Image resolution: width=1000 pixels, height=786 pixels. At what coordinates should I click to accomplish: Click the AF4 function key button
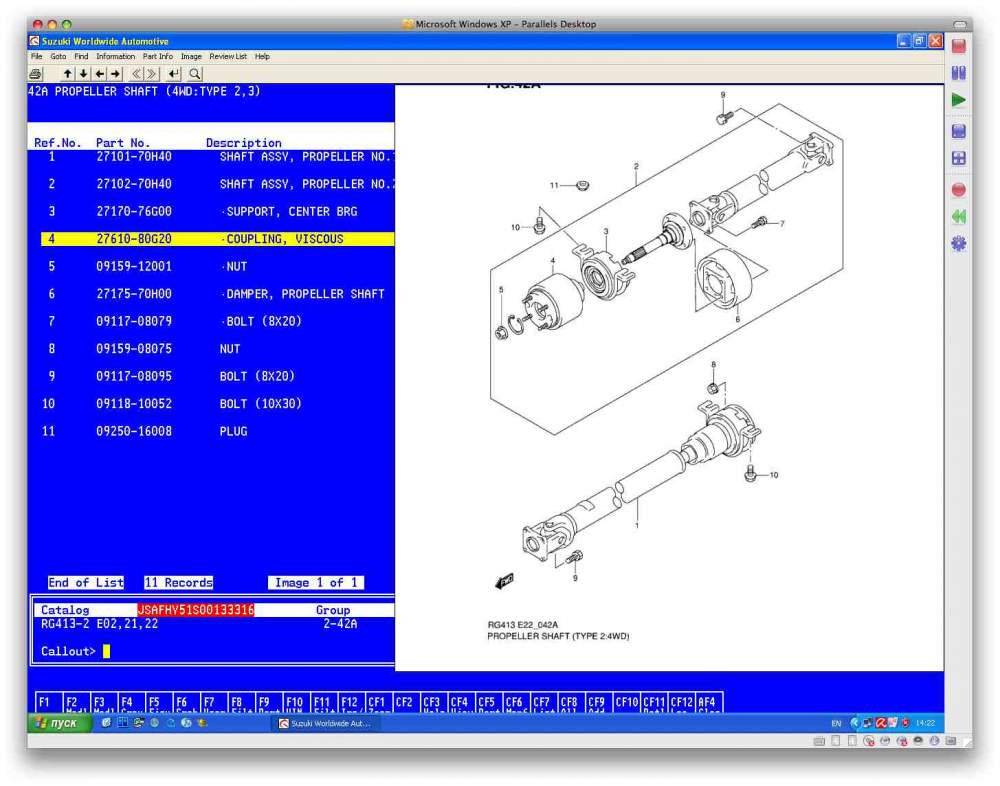tap(709, 702)
